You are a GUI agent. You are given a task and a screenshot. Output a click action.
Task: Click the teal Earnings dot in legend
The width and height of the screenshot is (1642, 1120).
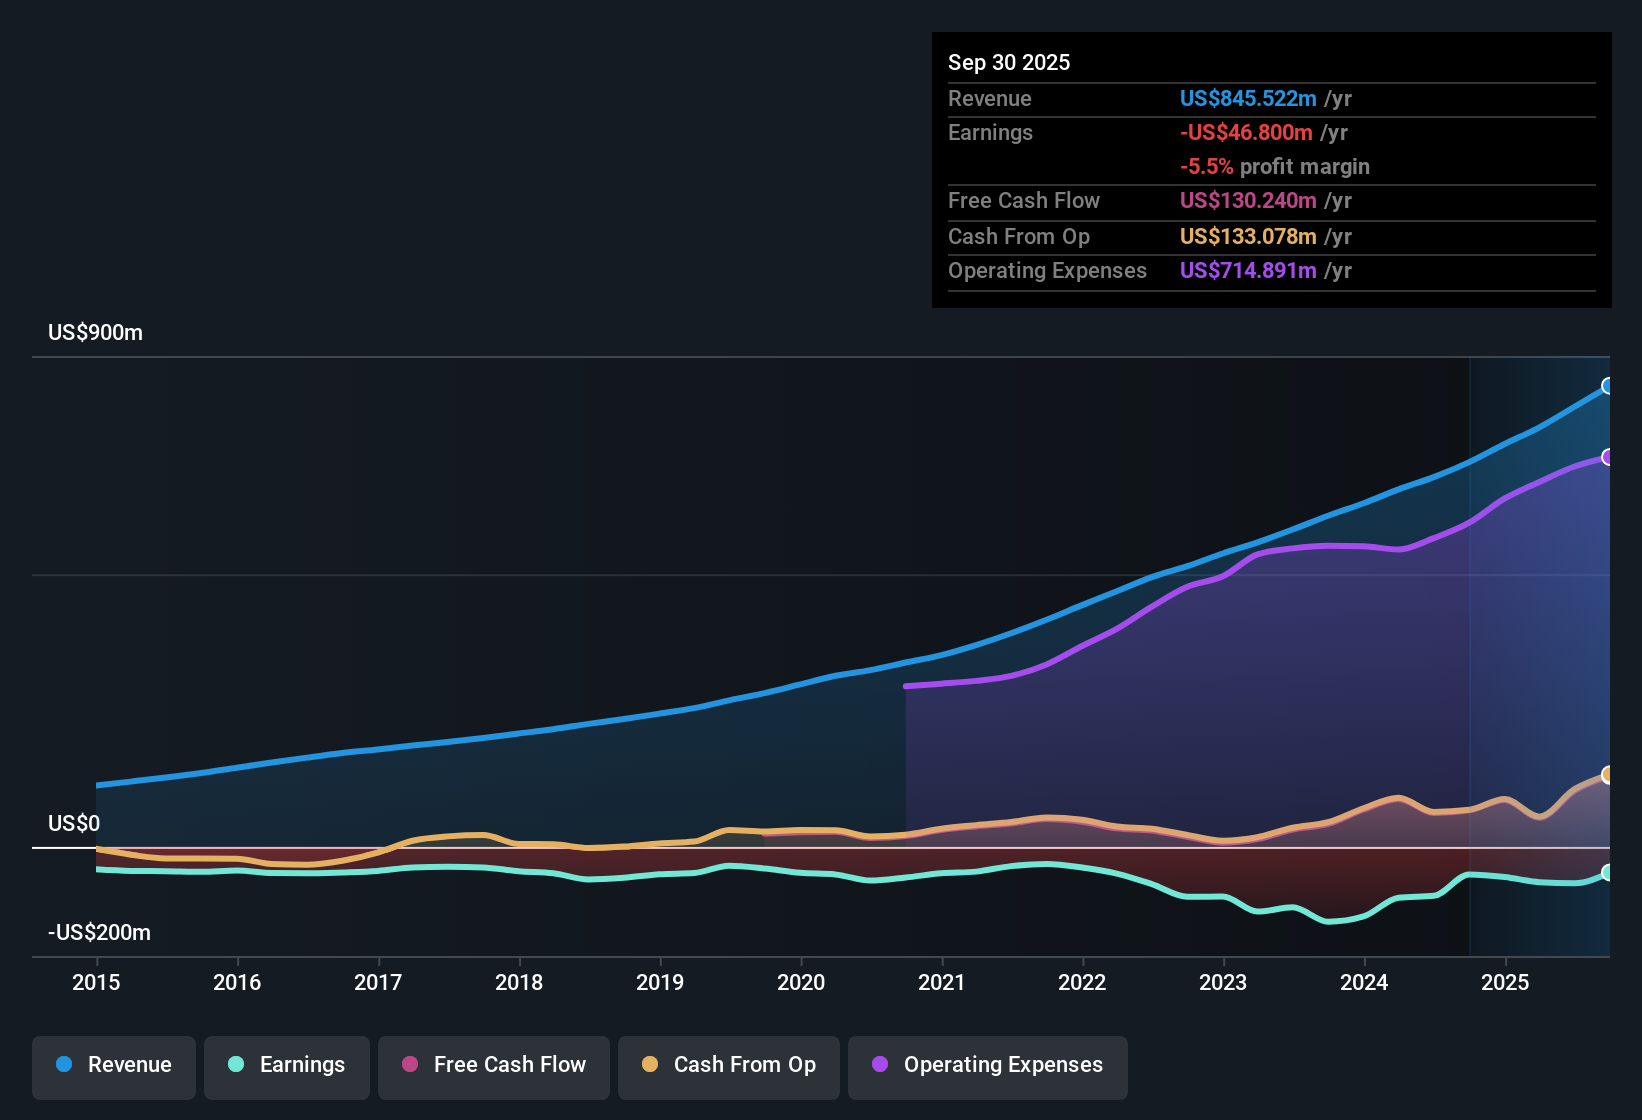coord(237,1065)
